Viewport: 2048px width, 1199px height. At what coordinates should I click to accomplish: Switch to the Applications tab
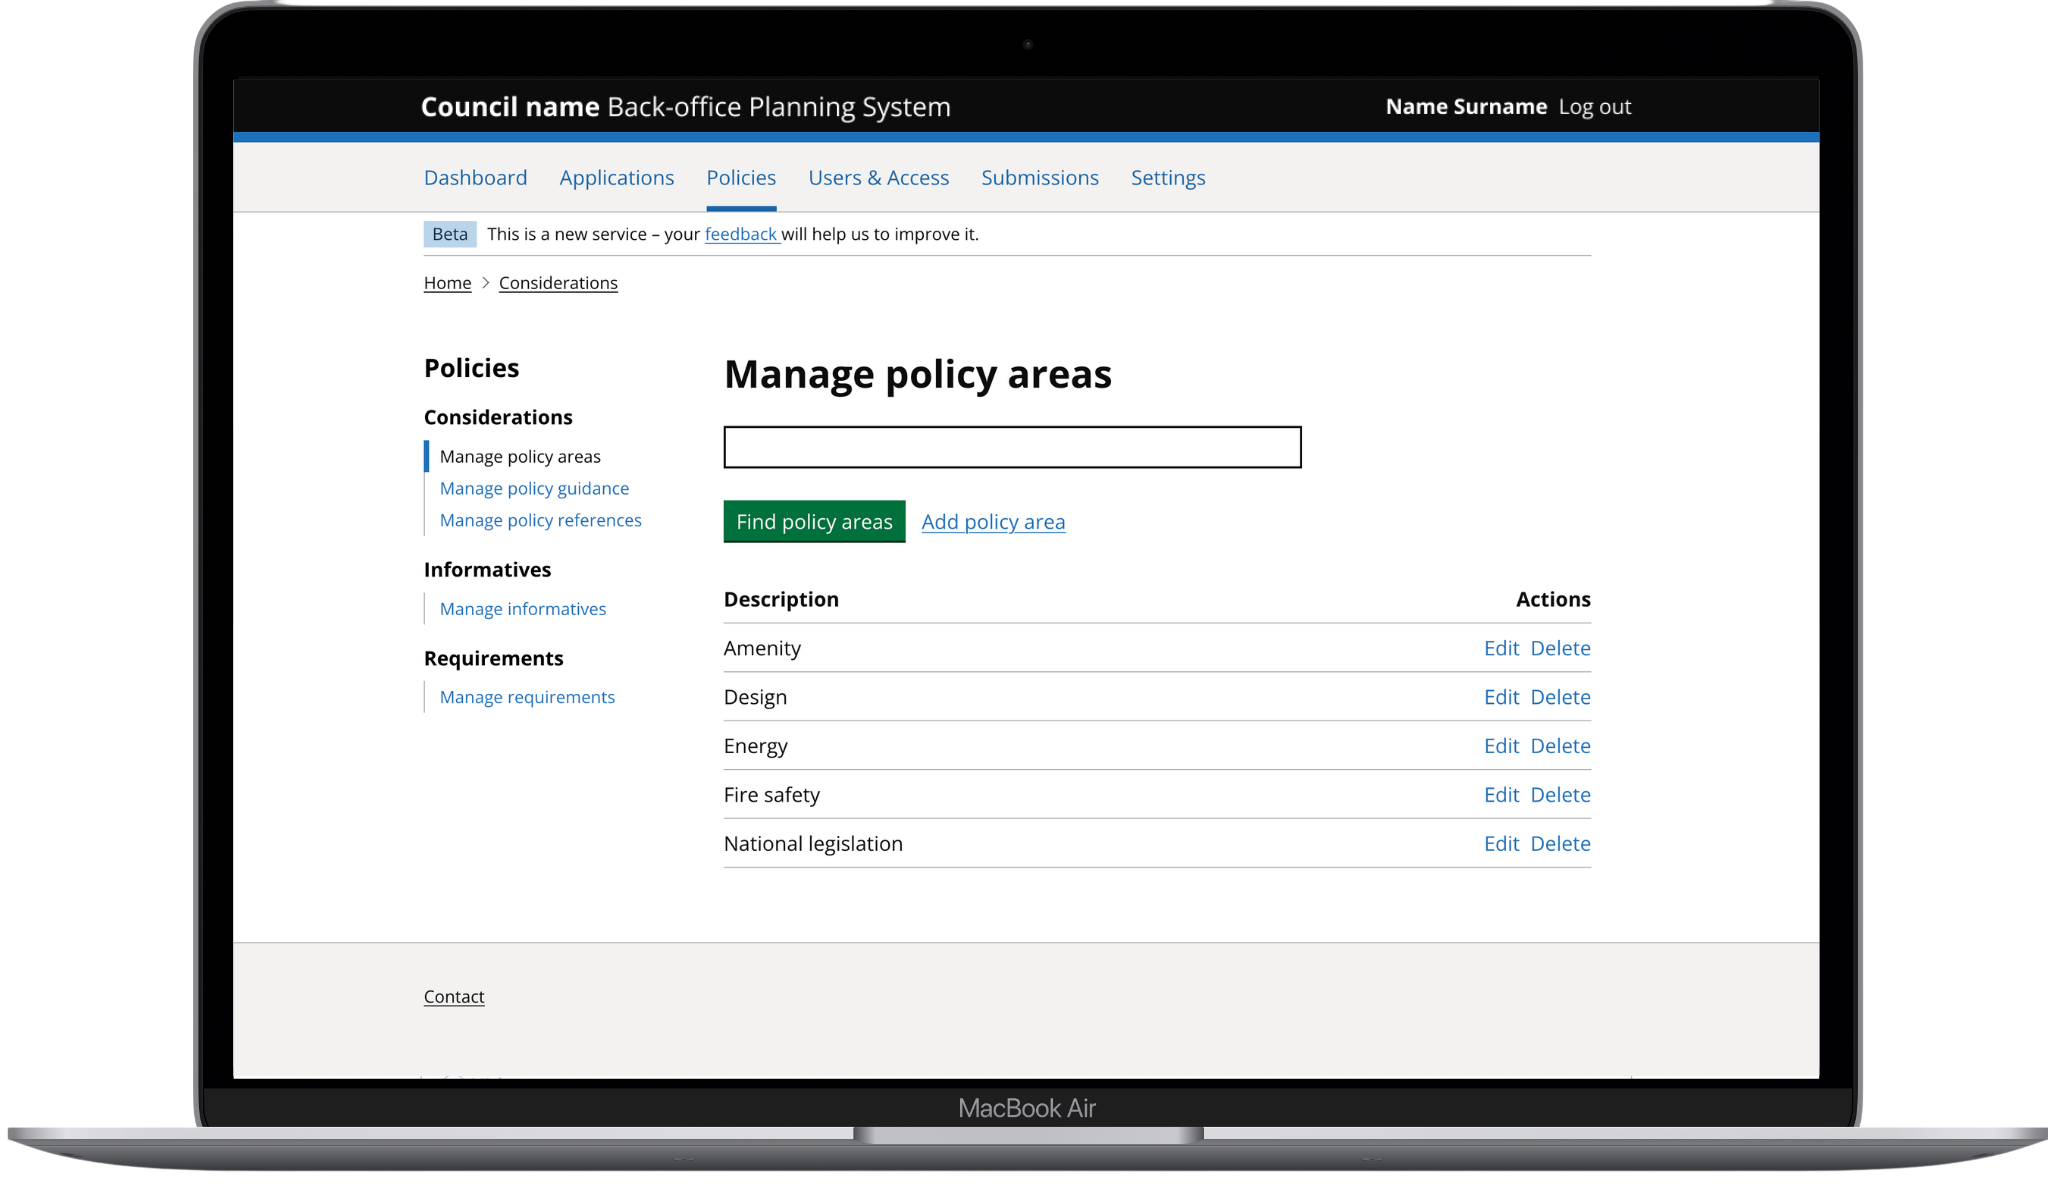(616, 178)
